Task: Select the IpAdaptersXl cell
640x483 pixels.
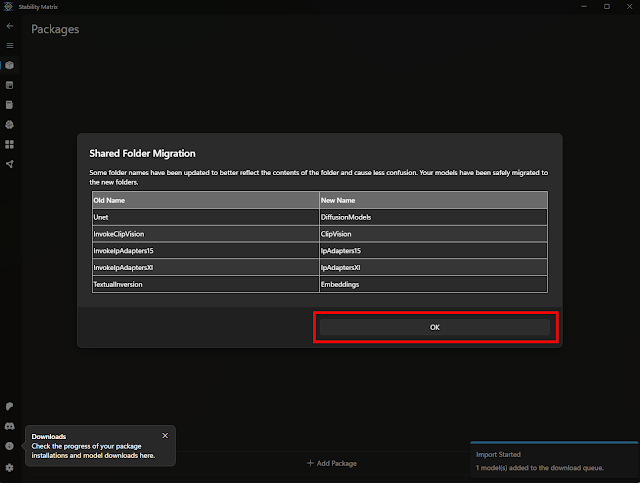Action: (433, 267)
